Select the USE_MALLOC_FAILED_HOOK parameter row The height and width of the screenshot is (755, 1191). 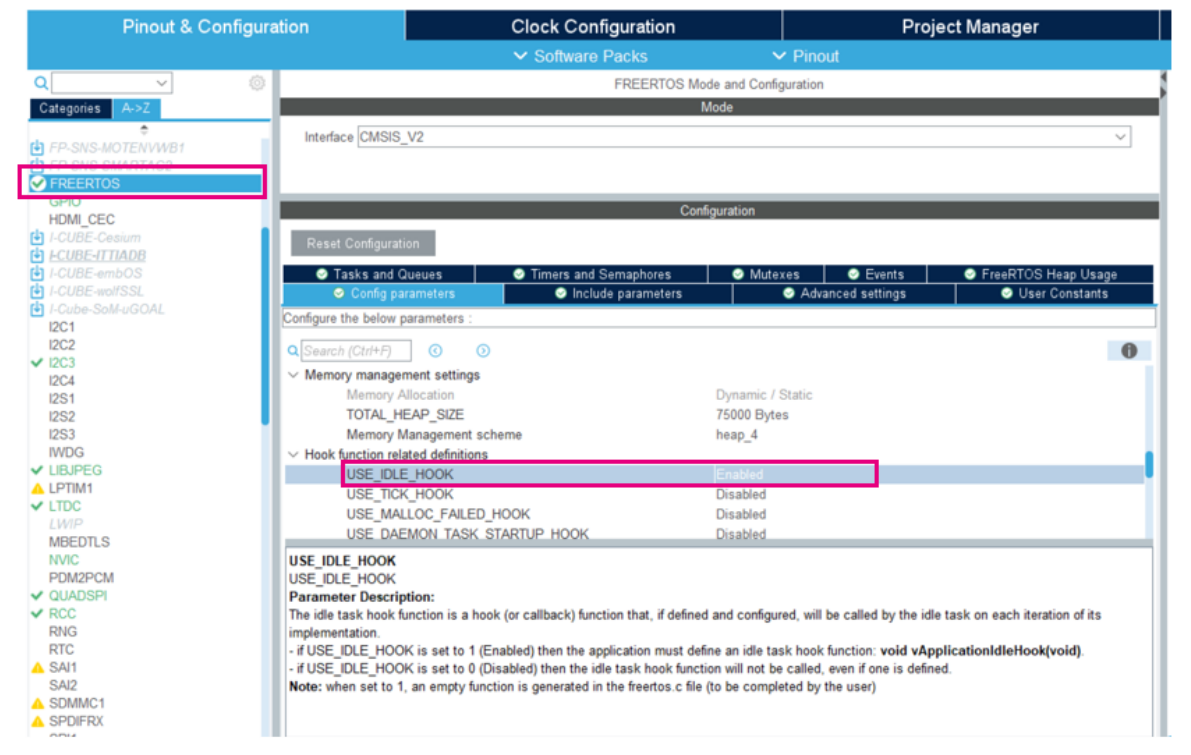714,514
